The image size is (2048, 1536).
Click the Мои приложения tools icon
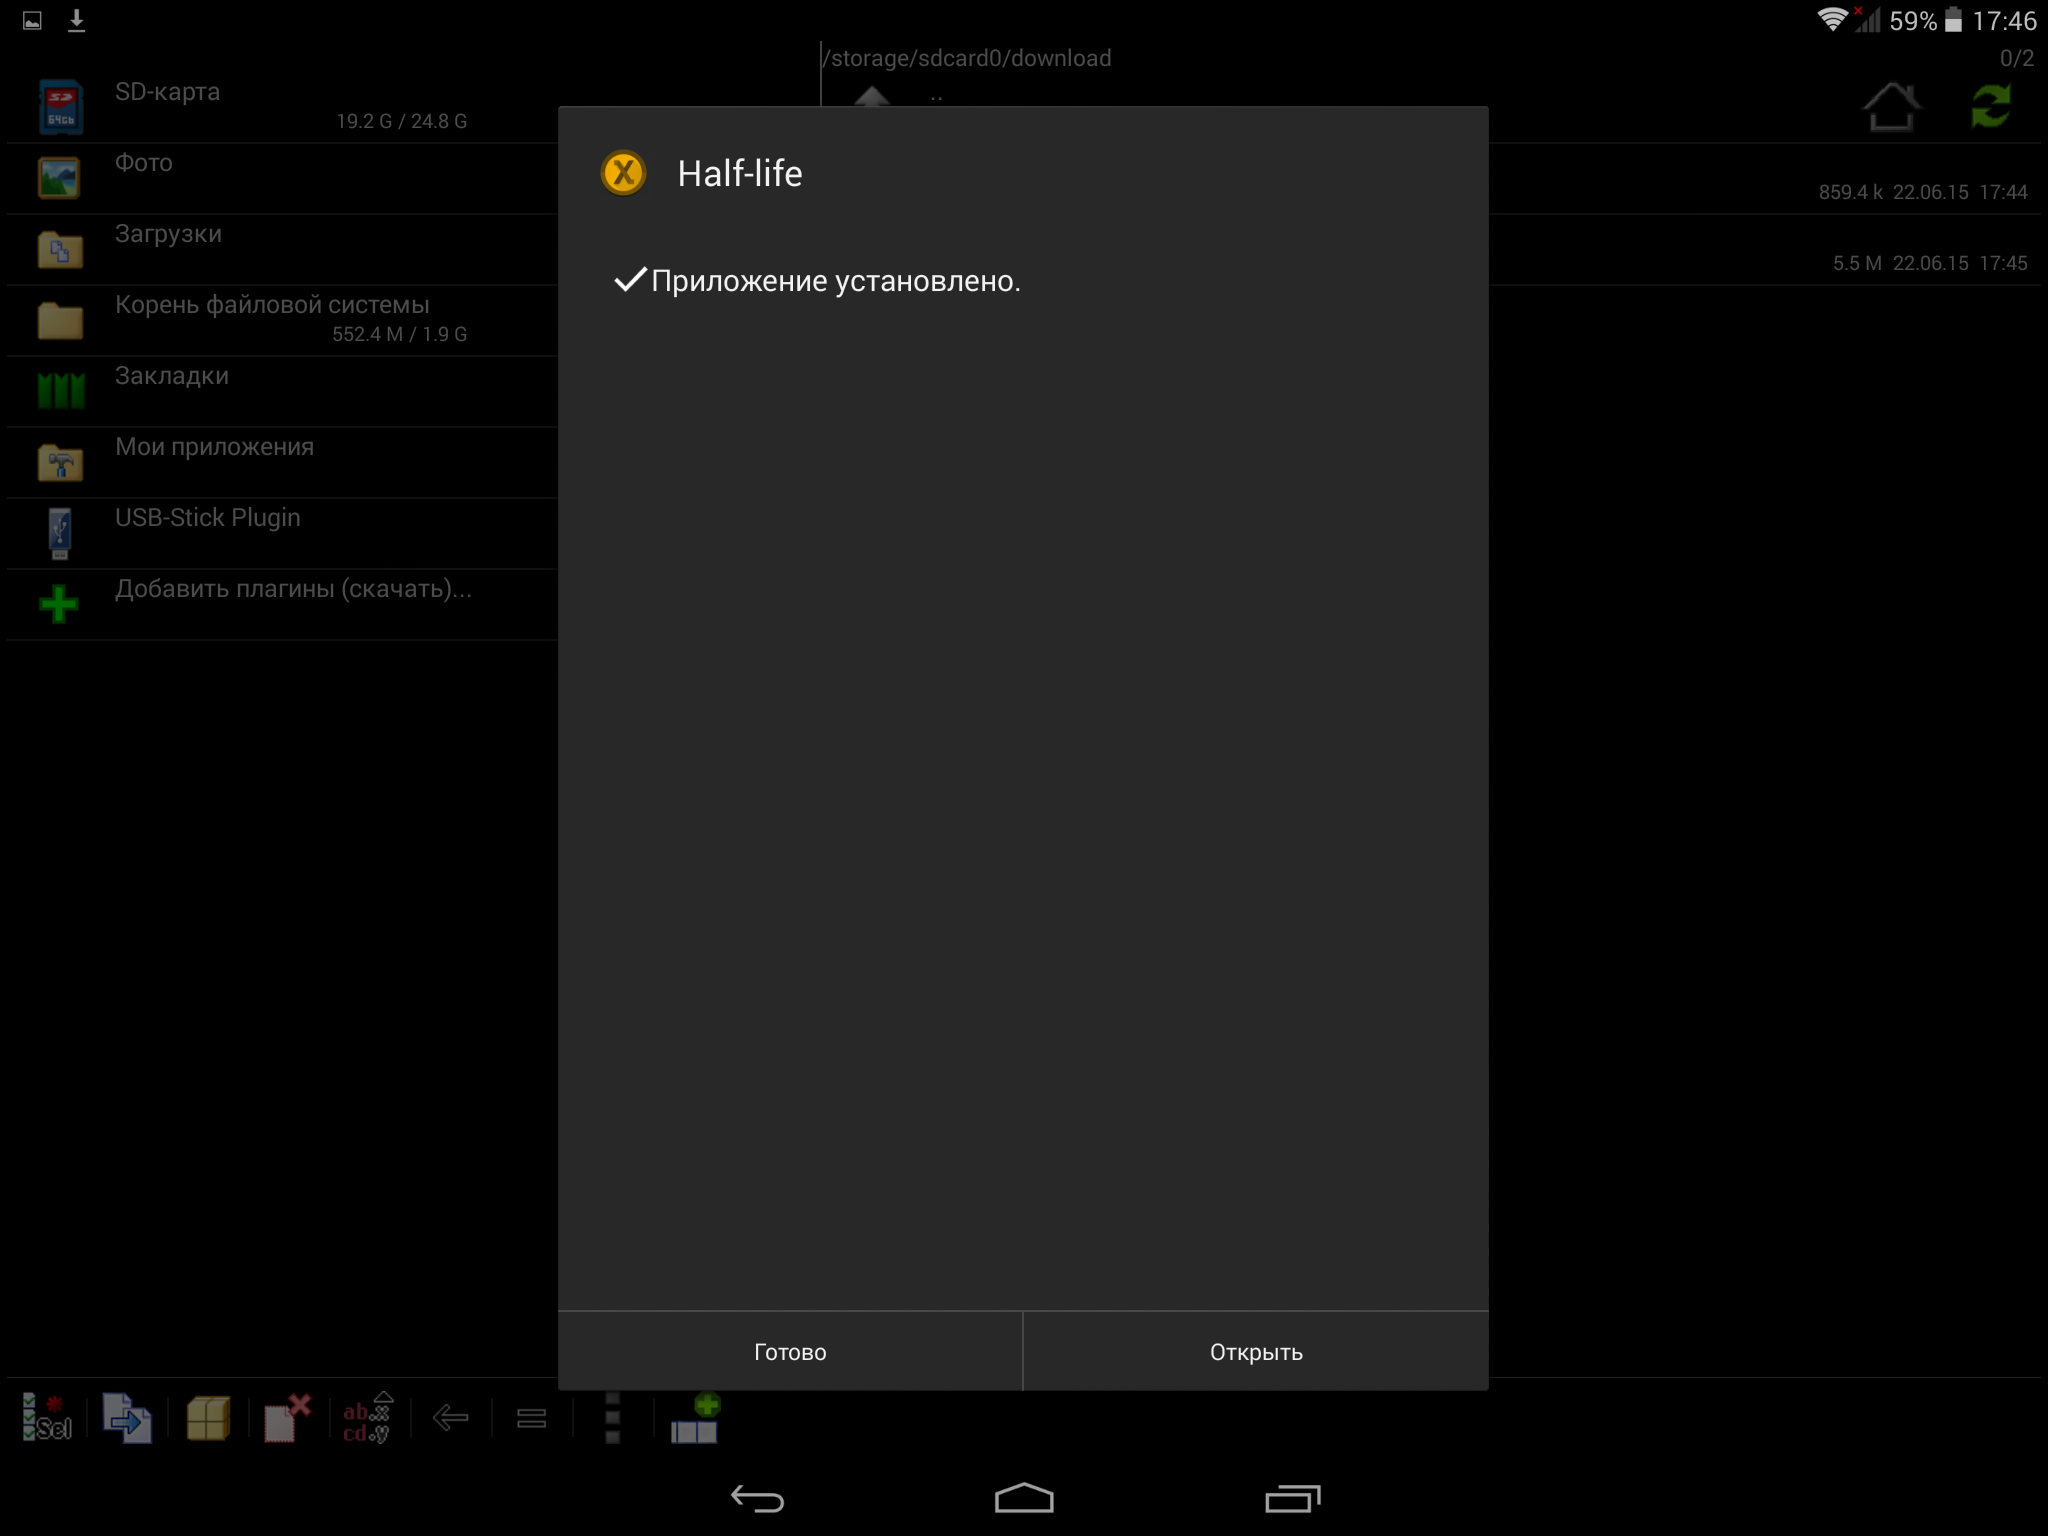click(x=60, y=463)
